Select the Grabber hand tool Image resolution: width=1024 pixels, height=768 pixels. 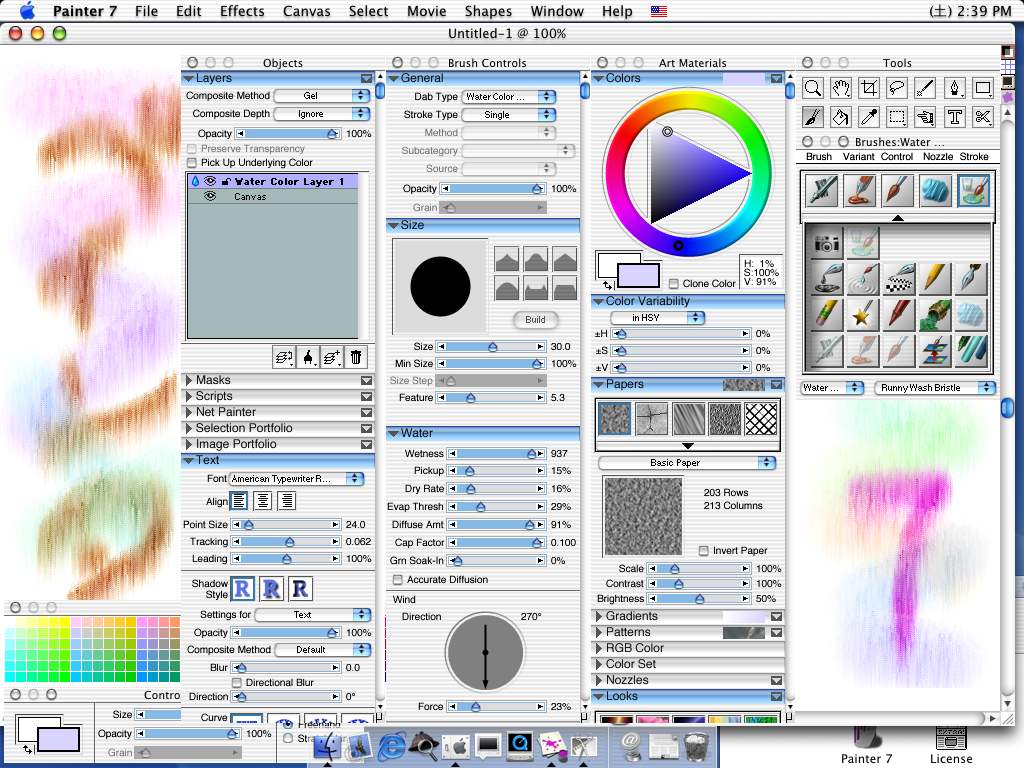click(841, 88)
